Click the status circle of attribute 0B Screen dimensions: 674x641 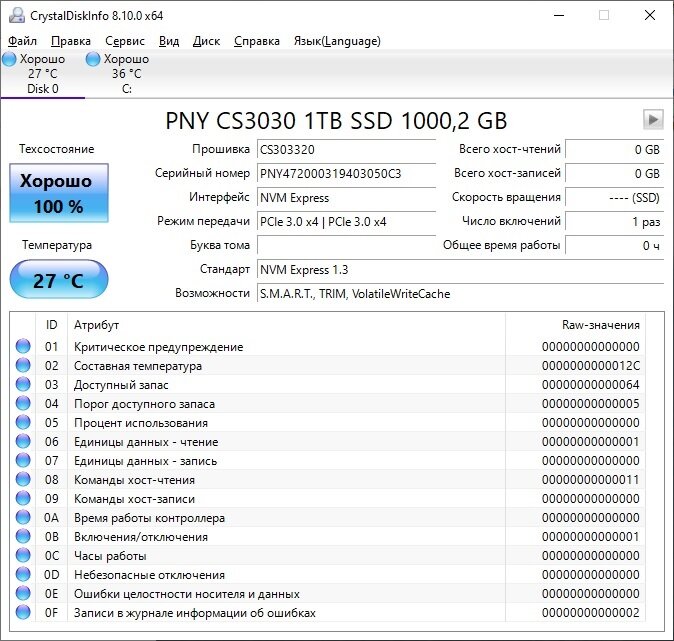point(23,536)
